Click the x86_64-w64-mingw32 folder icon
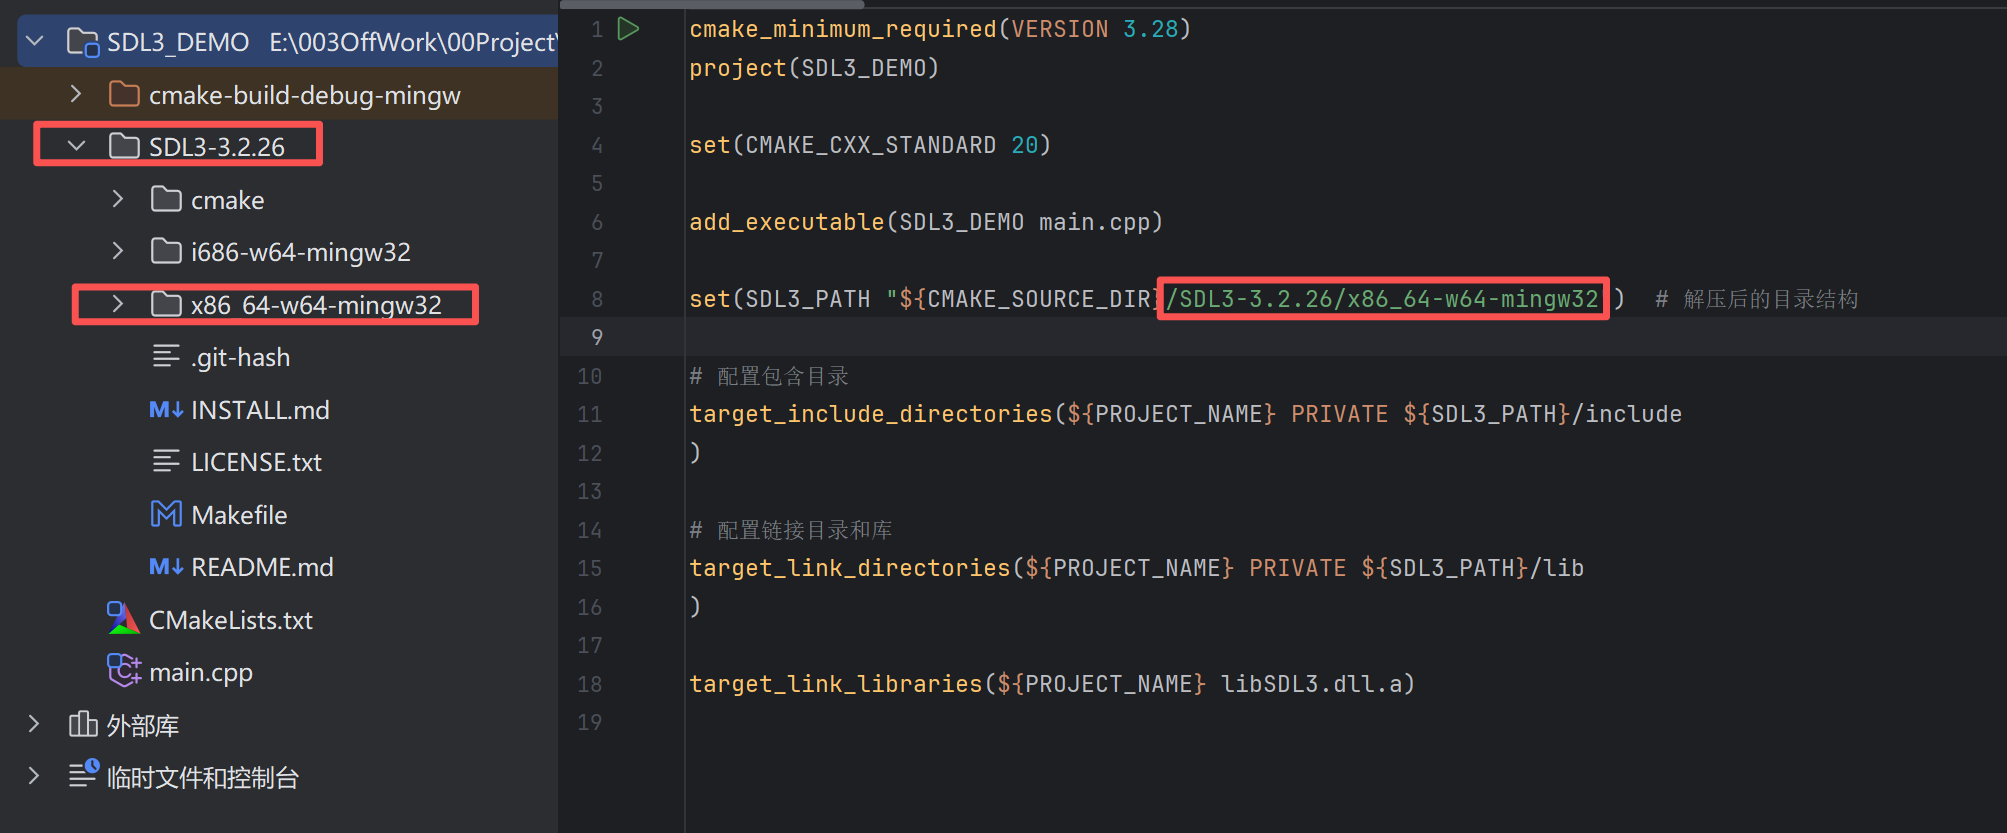Viewport: 2007px width, 833px height. pos(166,304)
